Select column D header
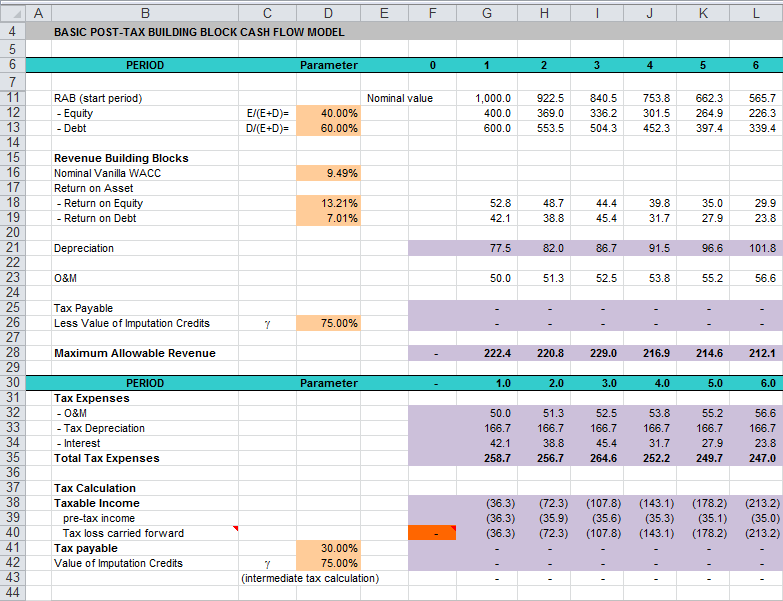The width and height of the screenshot is (783, 601). (328, 13)
